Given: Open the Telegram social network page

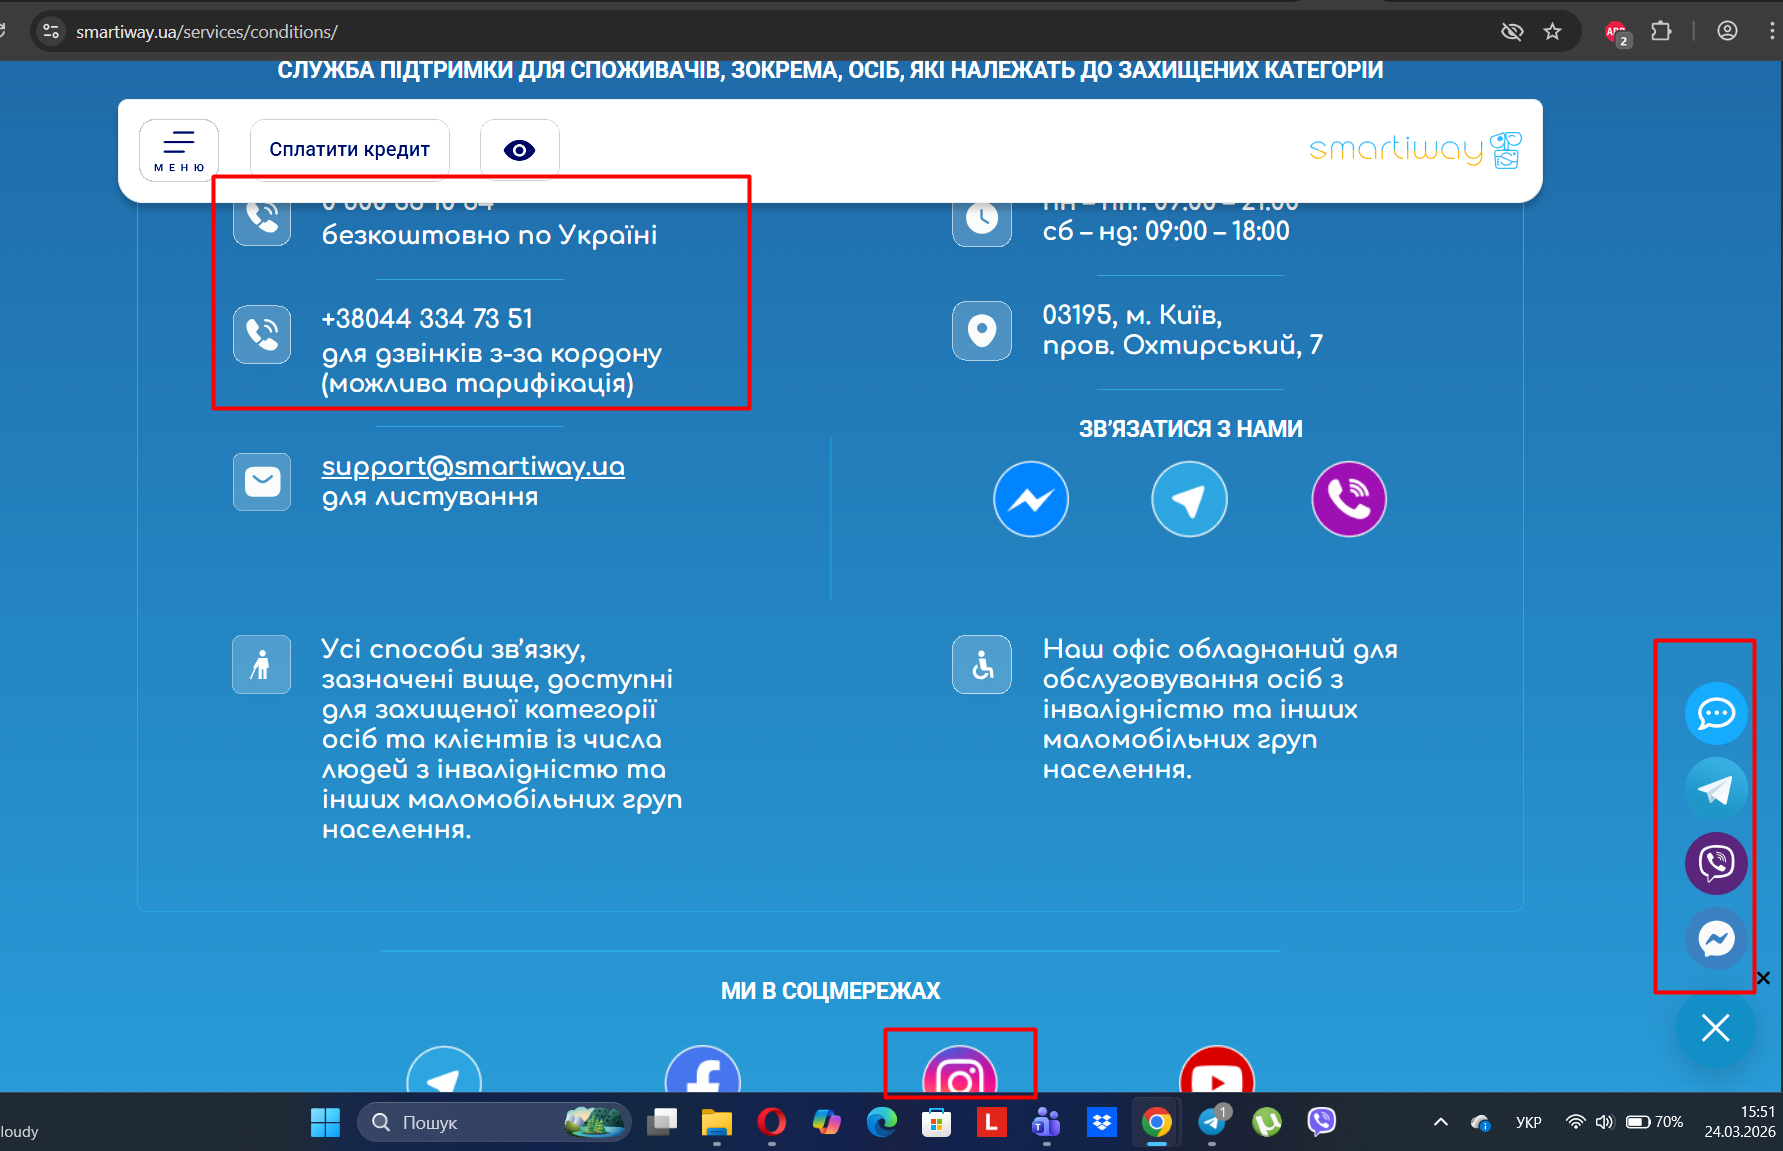Looking at the screenshot, I should pos(444,1069).
